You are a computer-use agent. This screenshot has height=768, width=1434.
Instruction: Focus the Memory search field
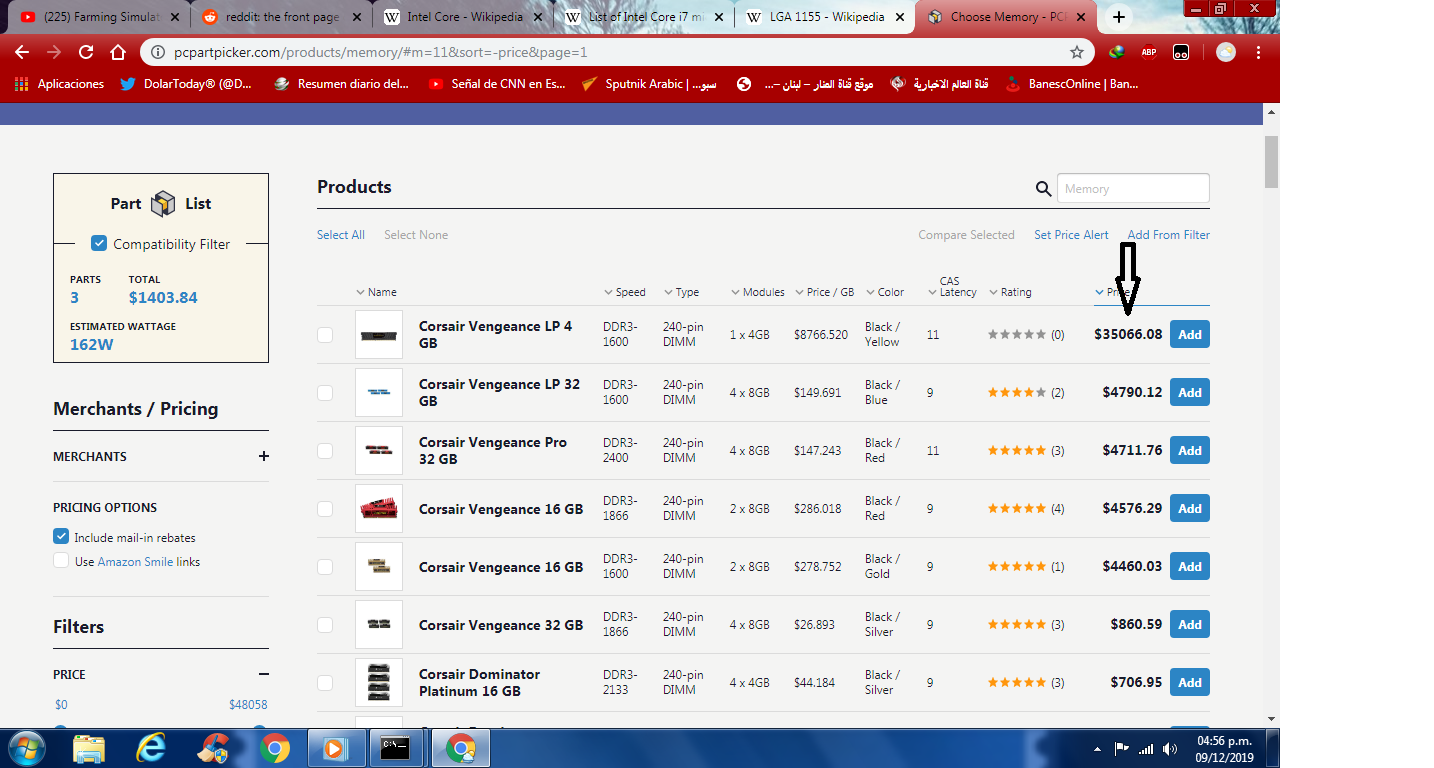1133,189
